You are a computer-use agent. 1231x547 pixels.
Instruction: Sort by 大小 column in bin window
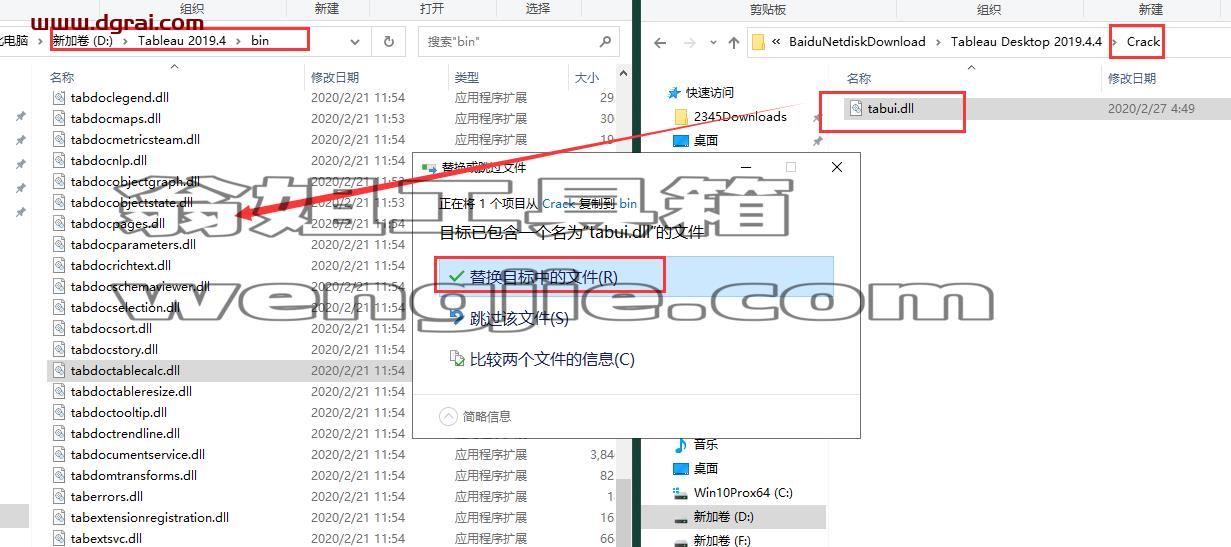coord(586,77)
